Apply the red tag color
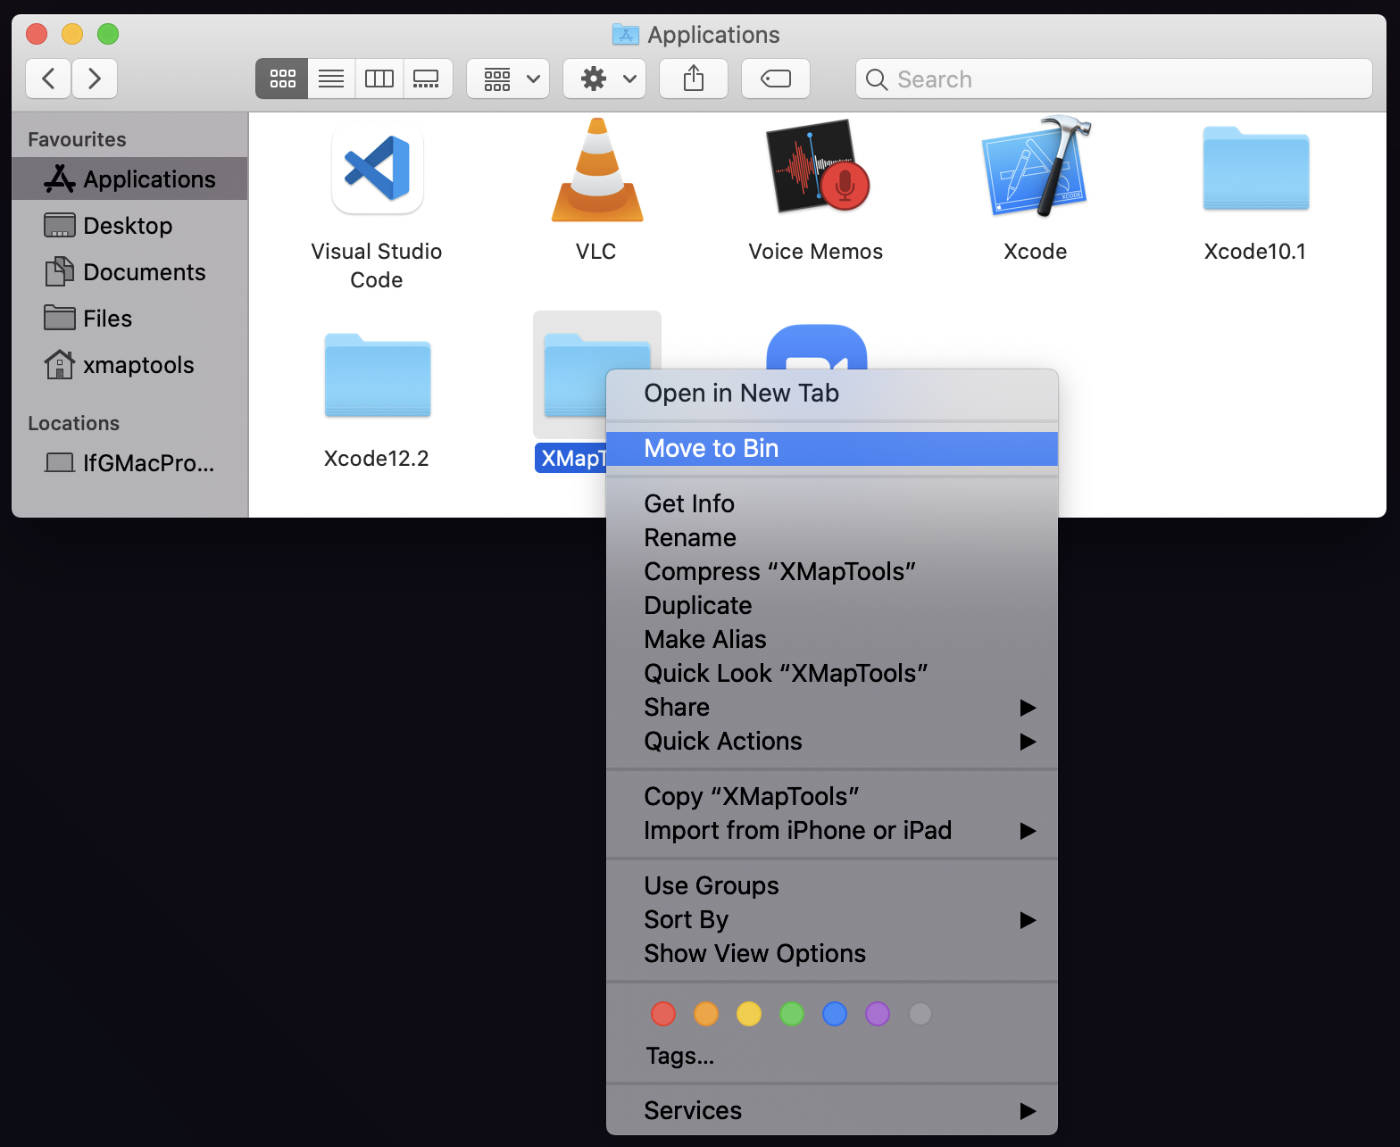1400x1147 pixels. pyautogui.click(x=663, y=1014)
